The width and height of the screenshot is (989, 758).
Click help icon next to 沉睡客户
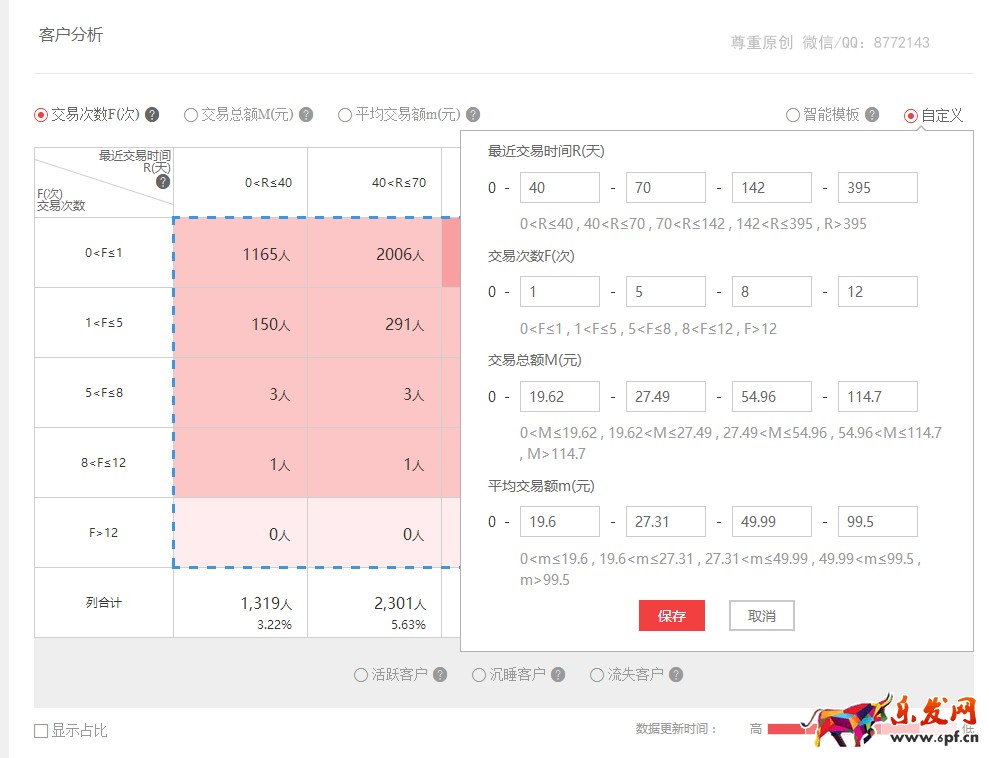click(x=558, y=675)
